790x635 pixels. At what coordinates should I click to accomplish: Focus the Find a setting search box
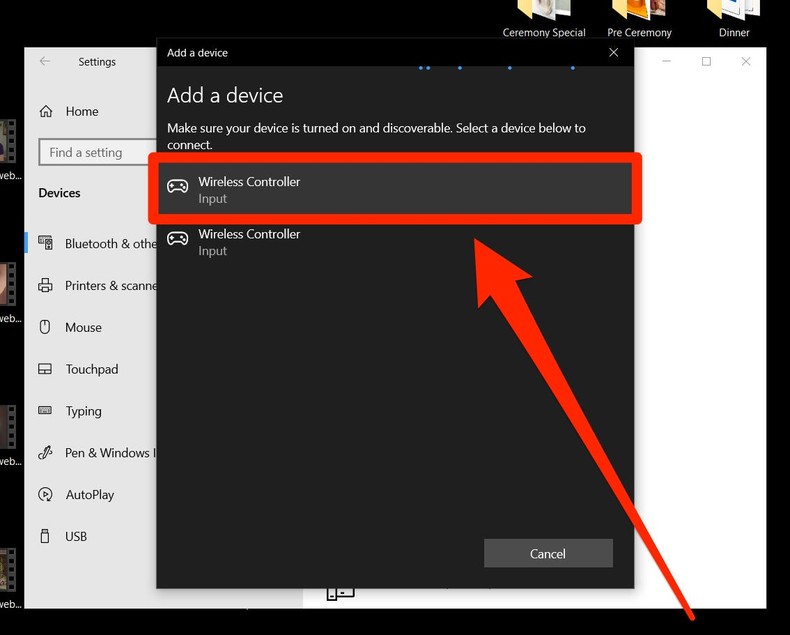pyautogui.click(x=98, y=152)
